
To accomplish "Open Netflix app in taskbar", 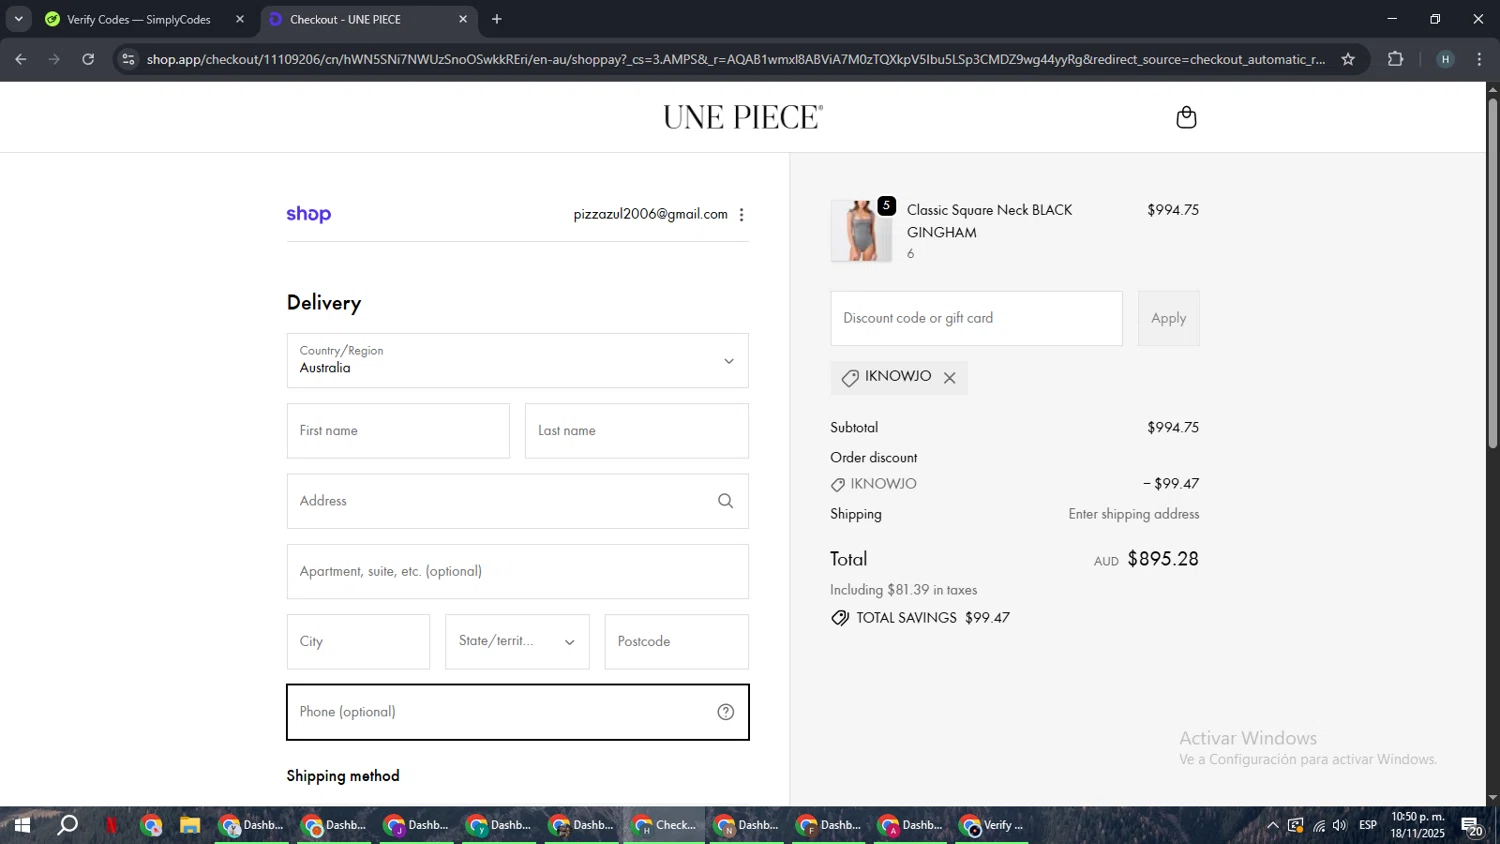I will pos(111,825).
